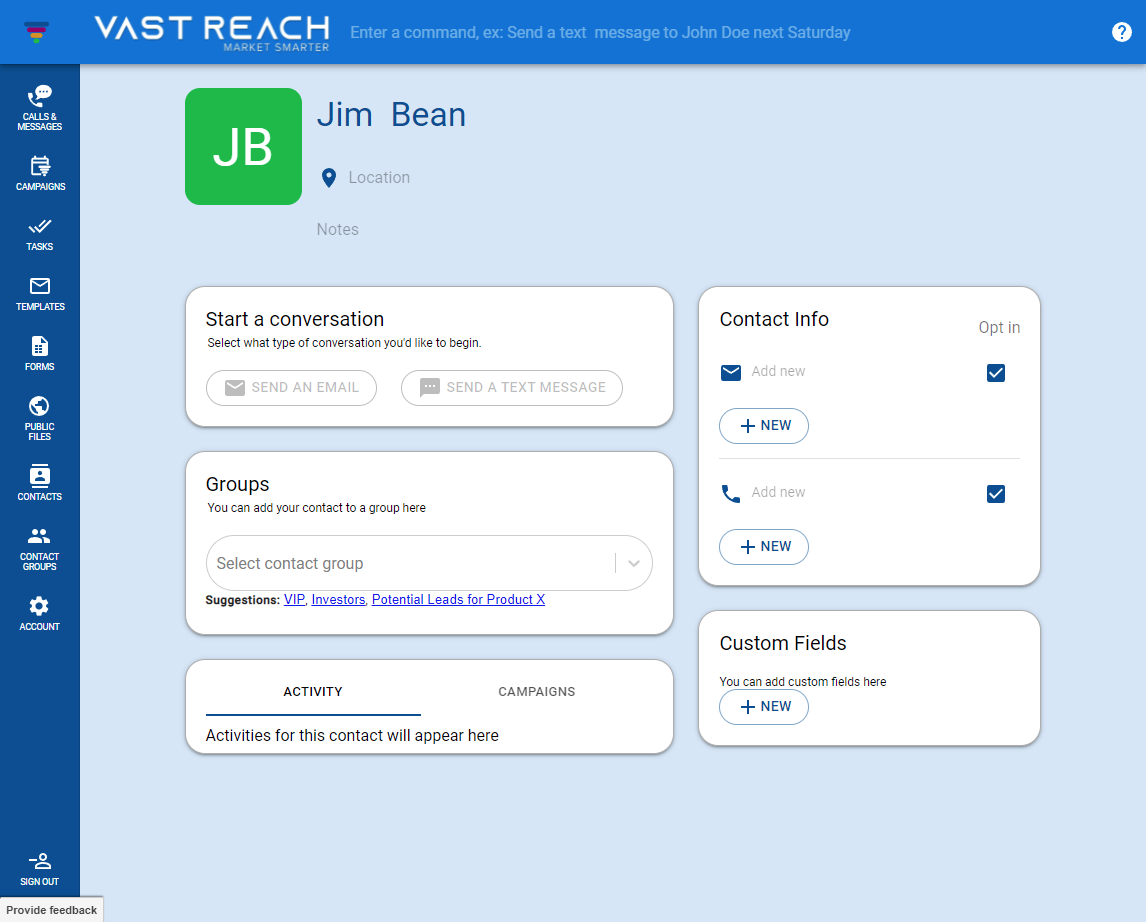Open Calls & Messages in sidebar
Viewport: 1146px width, 922px height.
(39, 108)
